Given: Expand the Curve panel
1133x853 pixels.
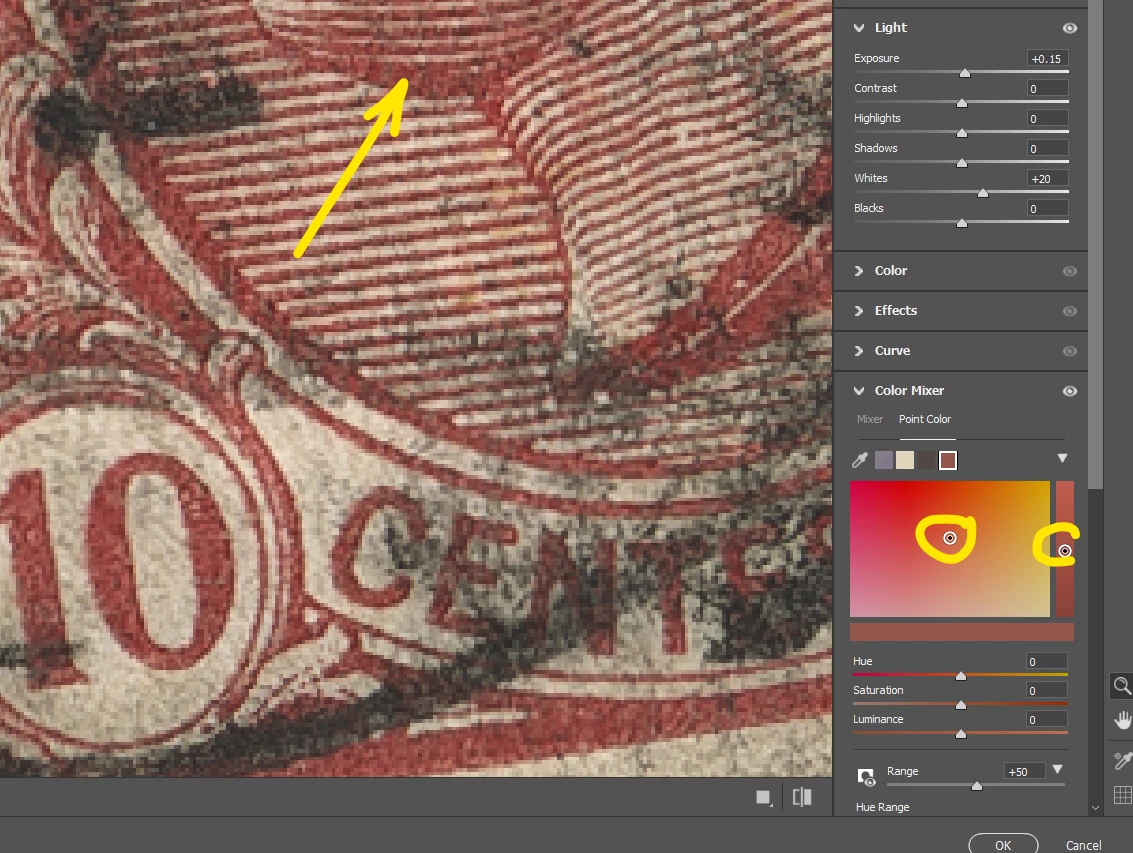Looking at the screenshot, I should point(859,351).
